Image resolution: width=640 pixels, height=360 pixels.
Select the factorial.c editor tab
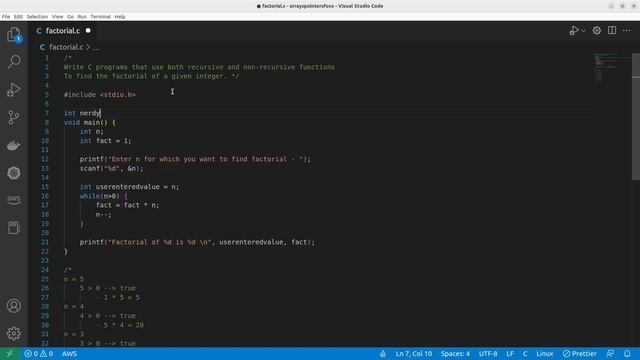62,31
